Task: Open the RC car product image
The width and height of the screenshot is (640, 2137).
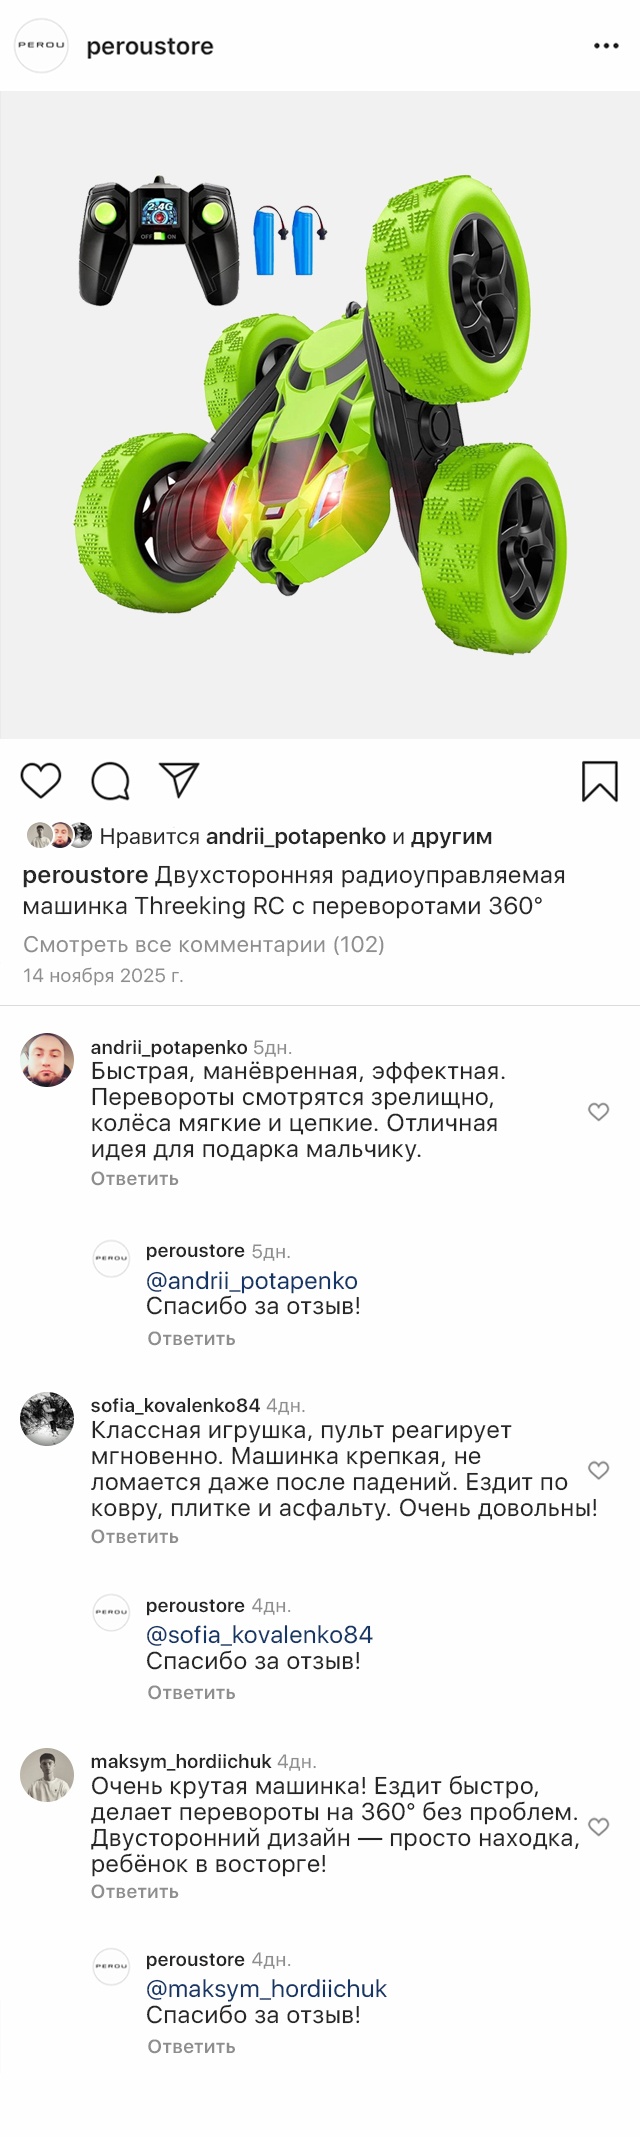Action: [320, 415]
